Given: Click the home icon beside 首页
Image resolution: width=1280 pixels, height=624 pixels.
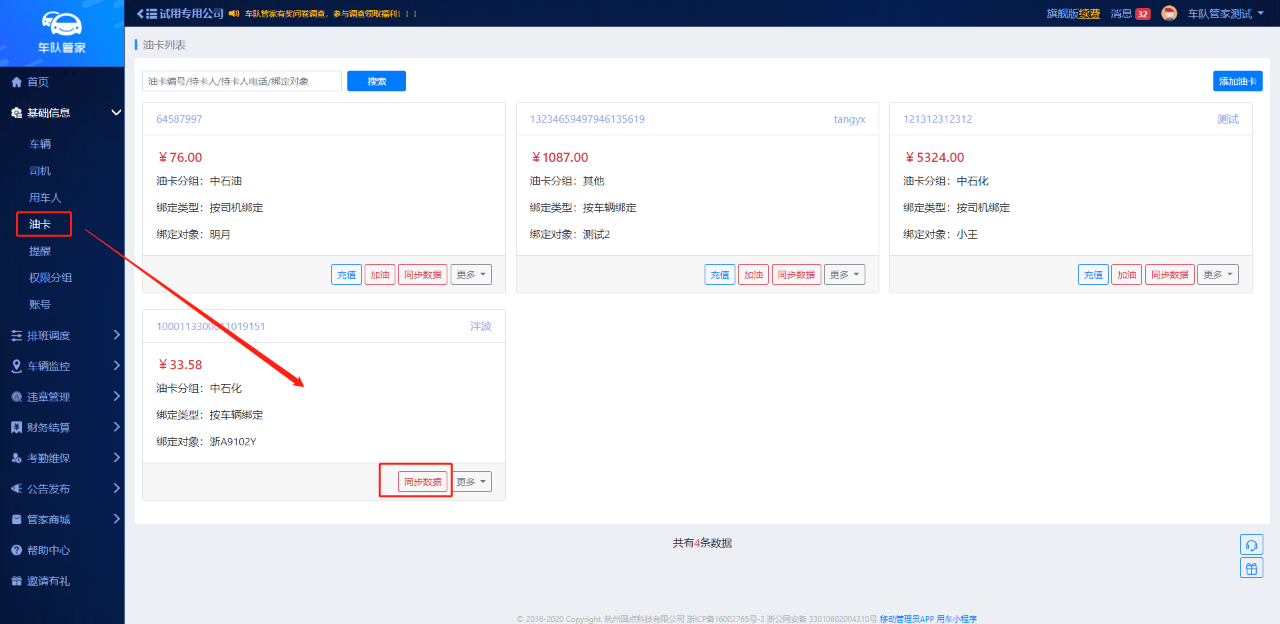Looking at the screenshot, I should point(16,82).
